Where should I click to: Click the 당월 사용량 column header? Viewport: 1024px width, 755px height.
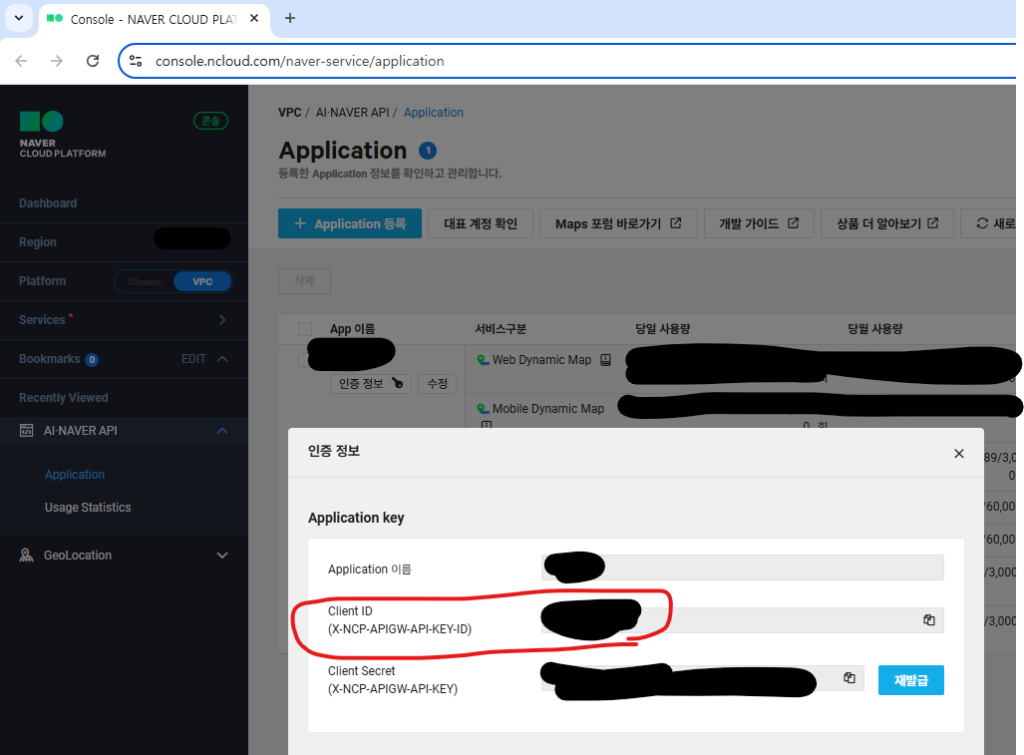point(874,329)
